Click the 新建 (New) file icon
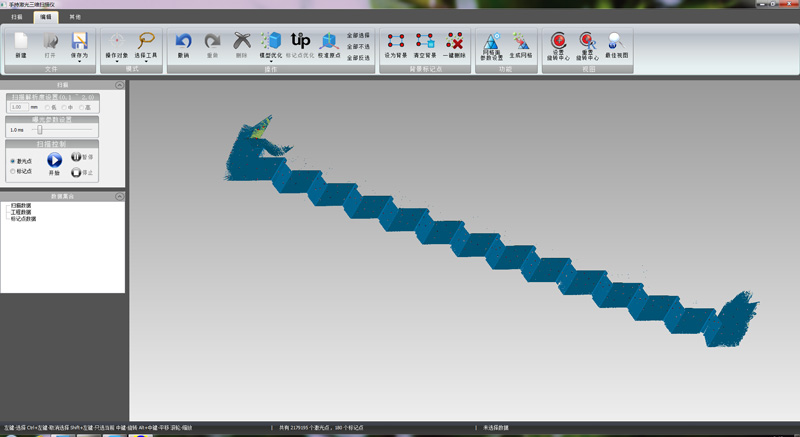 point(21,42)
